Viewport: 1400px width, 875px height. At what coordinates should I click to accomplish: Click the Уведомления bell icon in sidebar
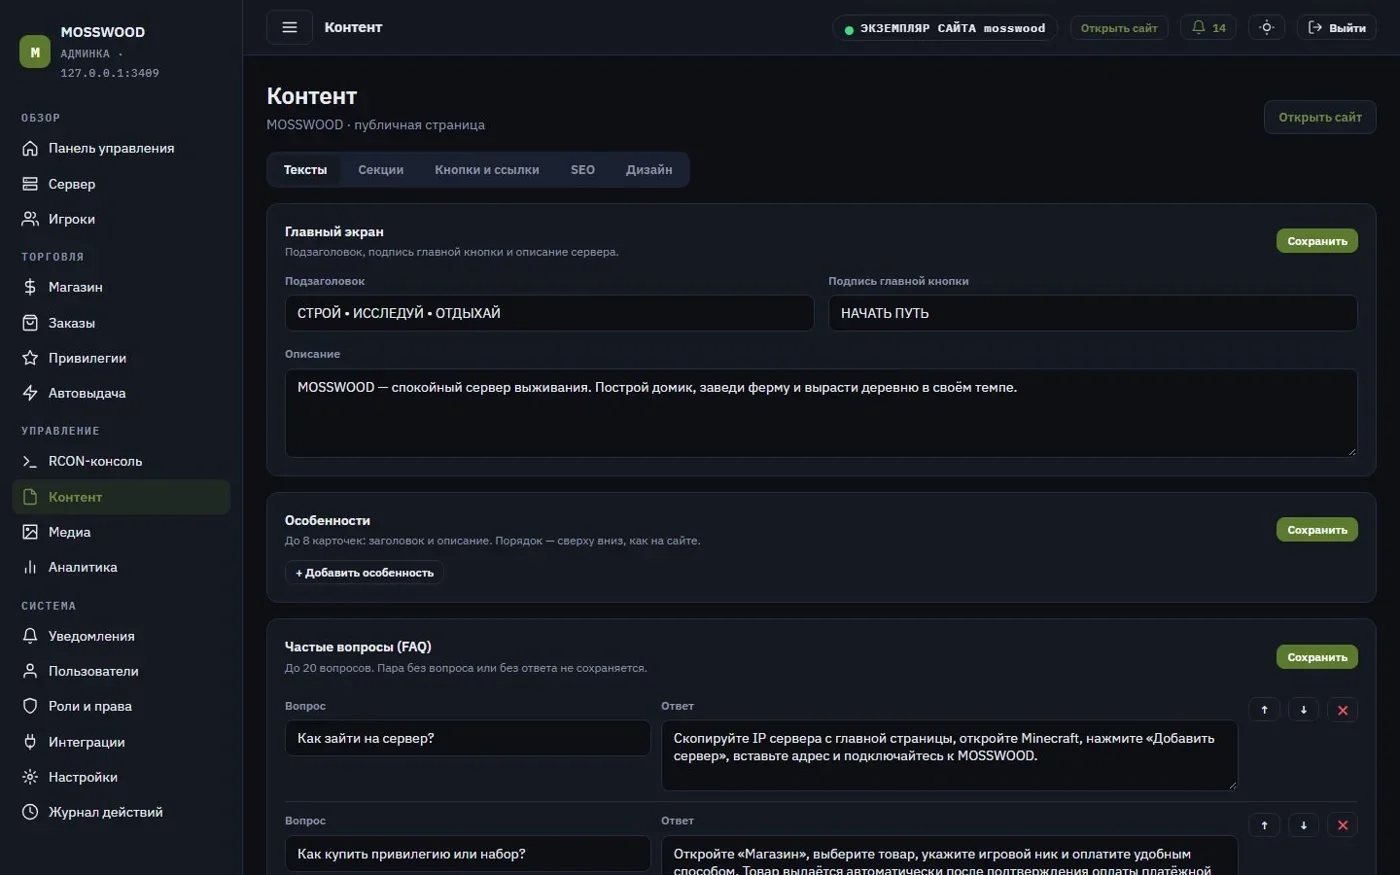(x=30, y=636)
